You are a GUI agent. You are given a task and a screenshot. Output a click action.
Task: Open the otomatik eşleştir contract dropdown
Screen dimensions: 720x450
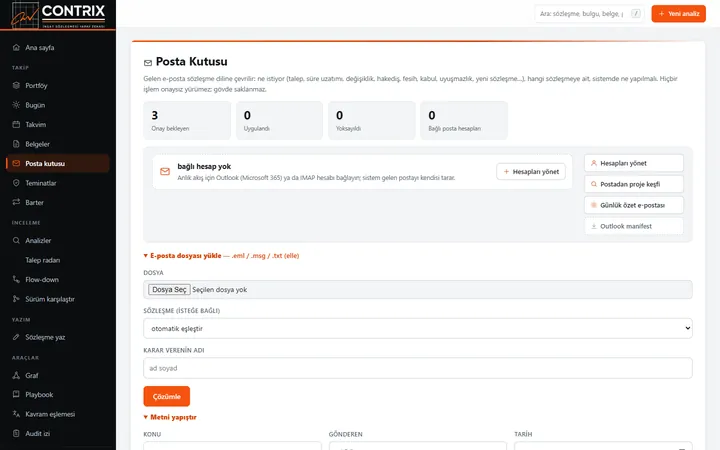click(418, 329)
